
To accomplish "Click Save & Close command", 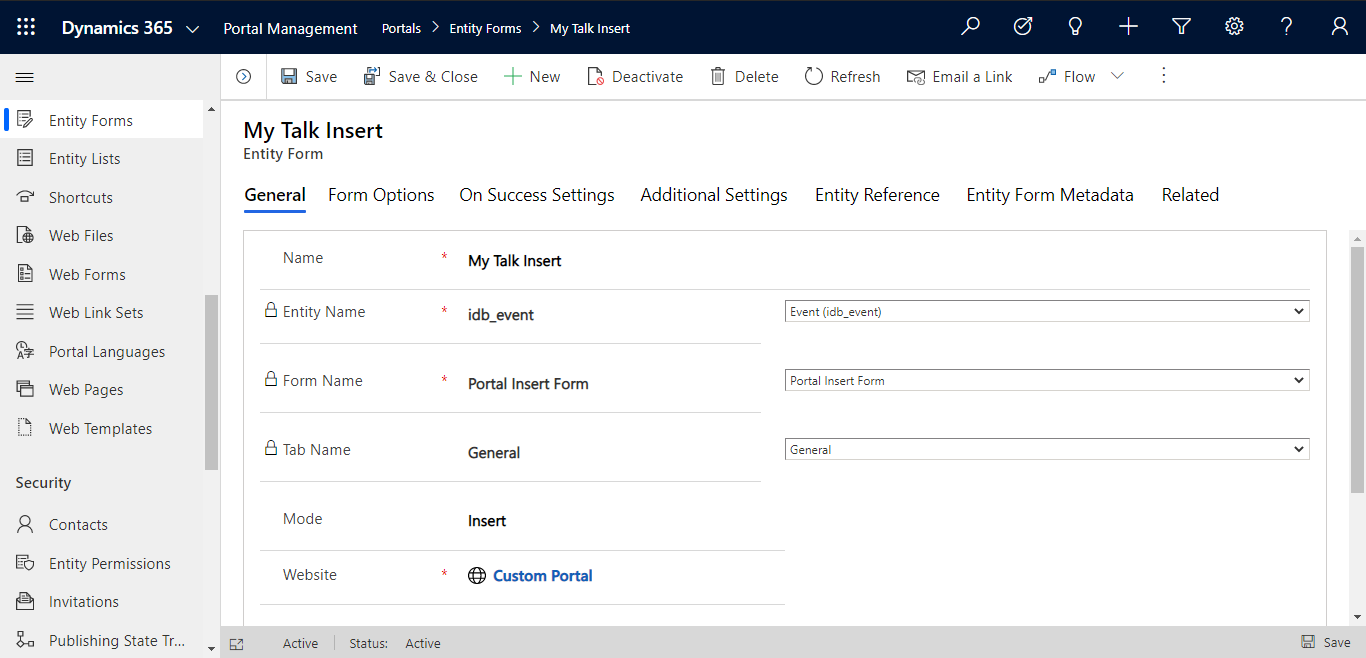I will click(x=420, y=77).
